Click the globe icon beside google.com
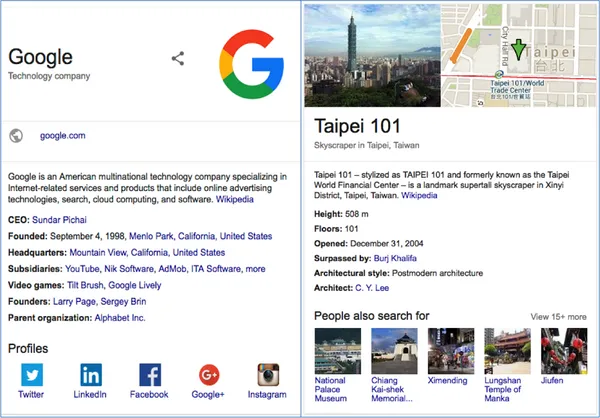 click(x=16, y=136)
